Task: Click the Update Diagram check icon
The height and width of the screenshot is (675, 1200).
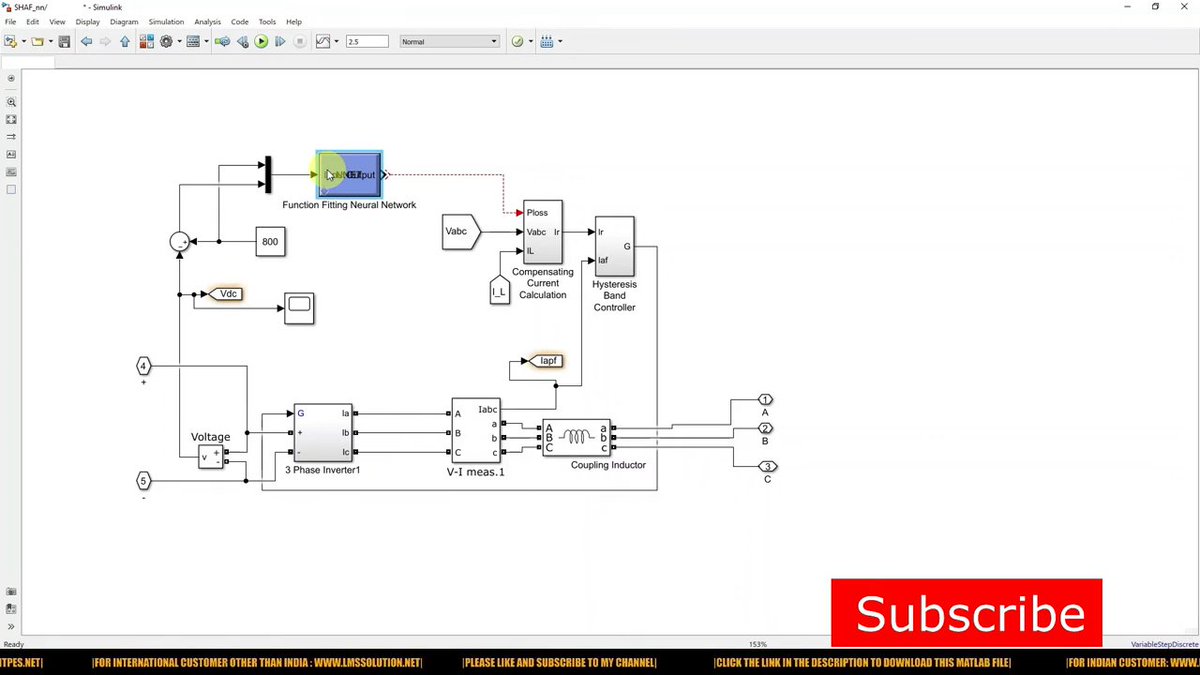Action: tap(518, 41)
